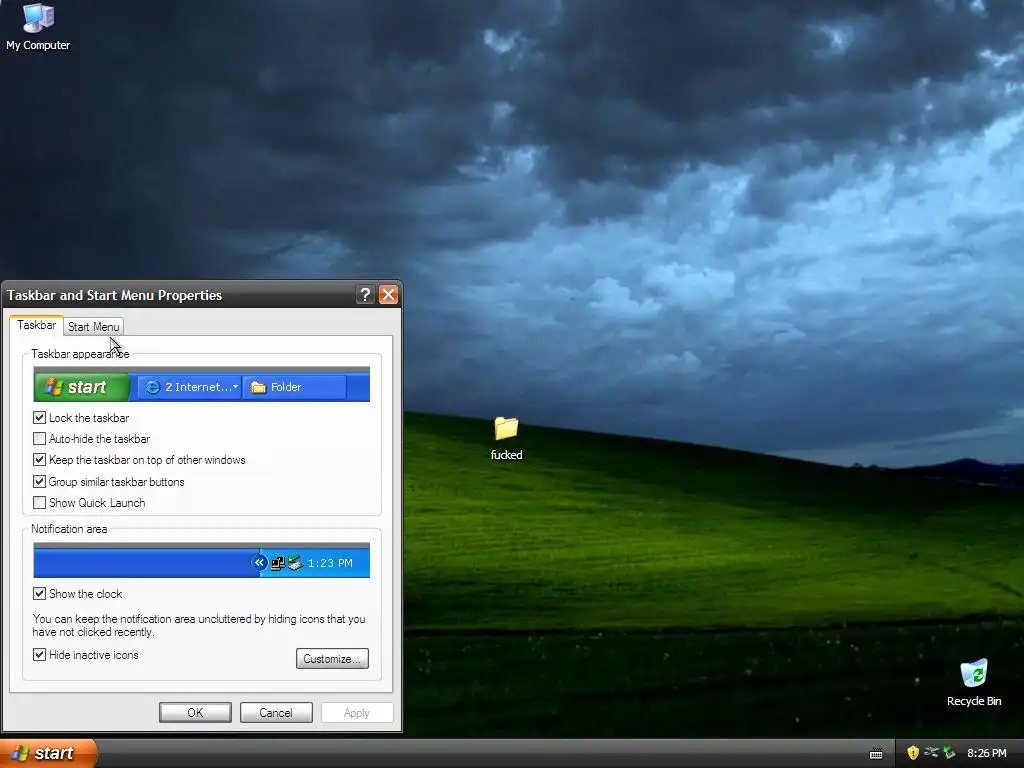Open the My Computer desktop icon
1024x768 pixels.
[38, 26]
